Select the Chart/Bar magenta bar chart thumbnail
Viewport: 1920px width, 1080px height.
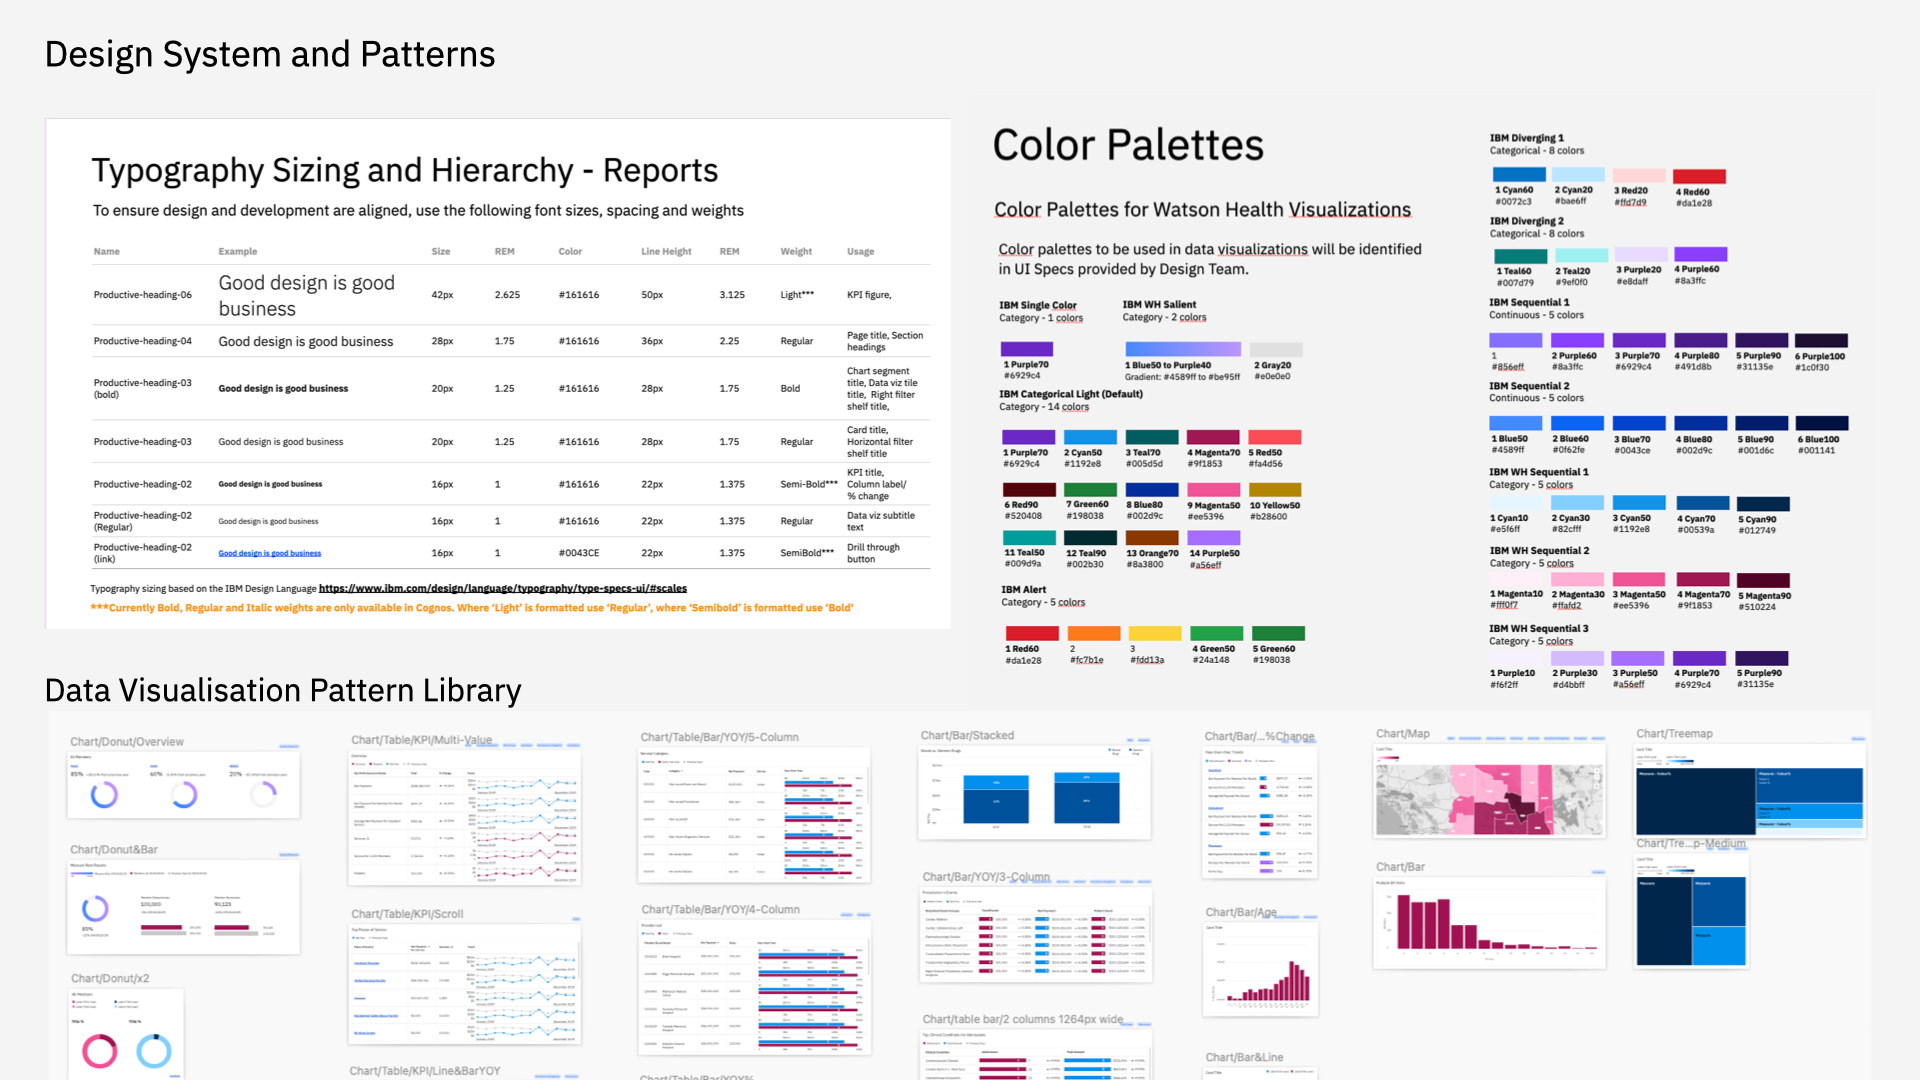(1489, 923)
